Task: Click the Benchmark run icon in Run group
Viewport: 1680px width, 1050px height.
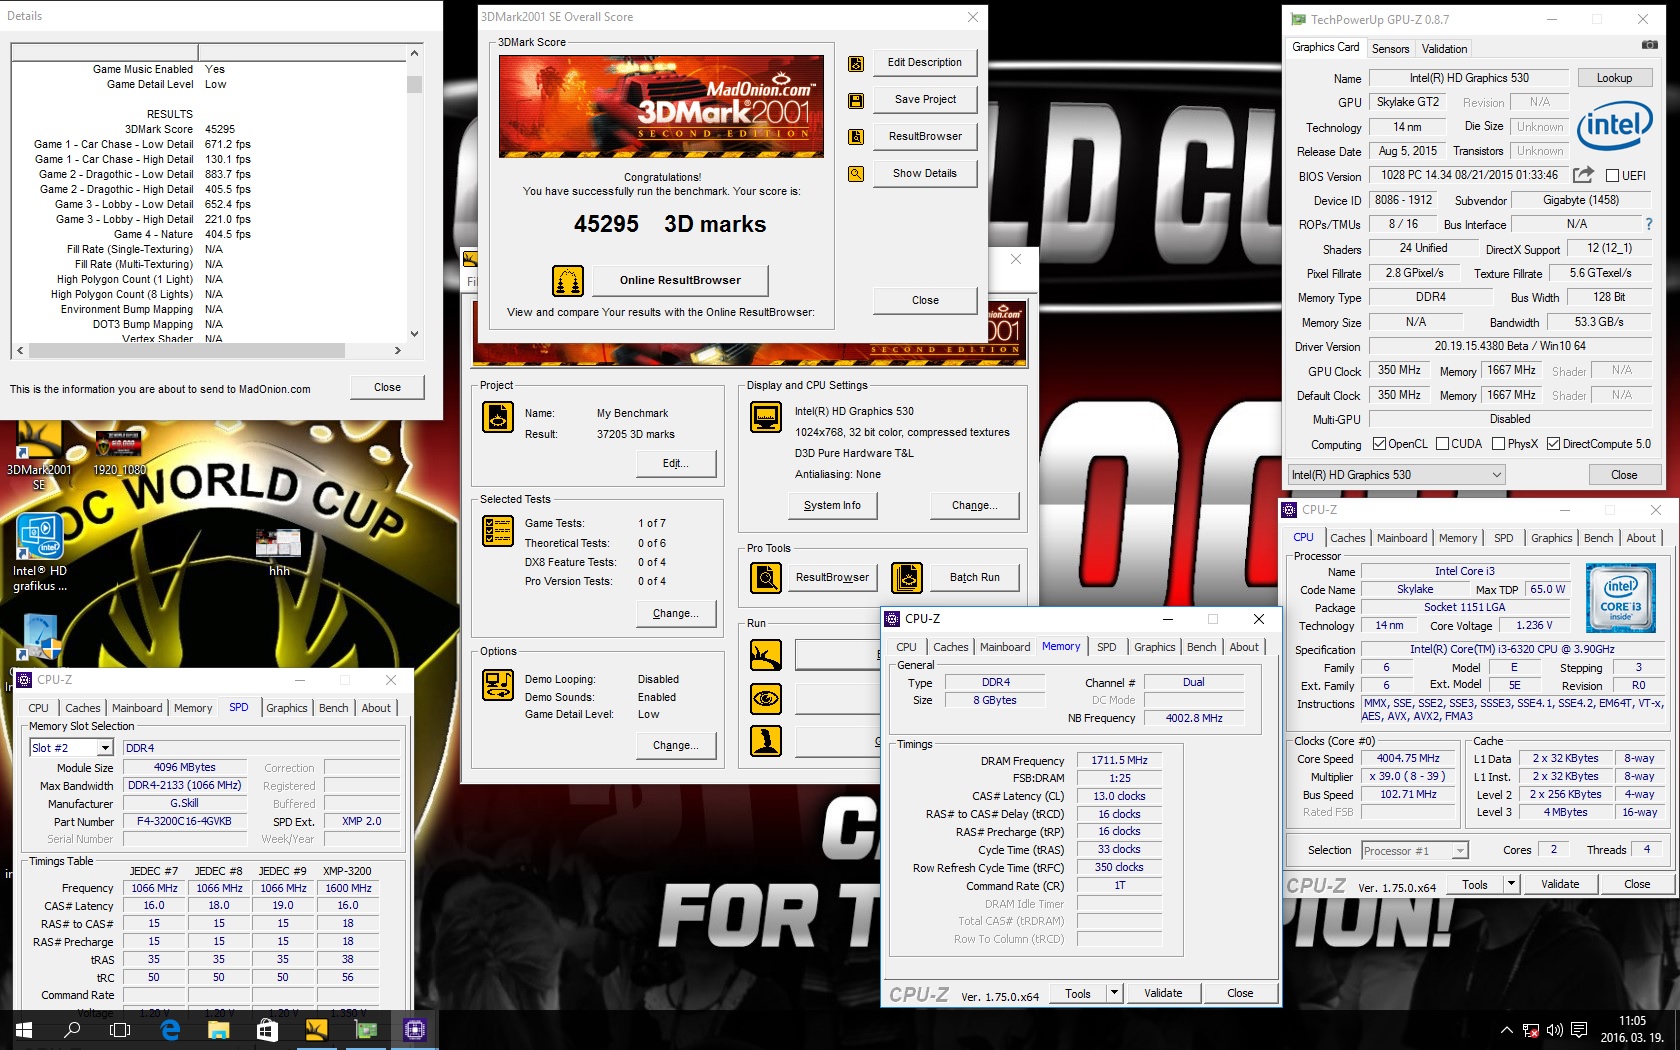Action: [x=766, y=656]
